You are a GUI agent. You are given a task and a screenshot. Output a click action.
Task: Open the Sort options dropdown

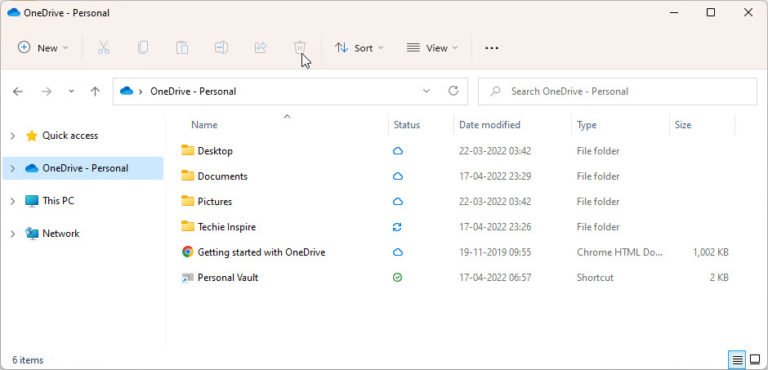coord(359,48)
